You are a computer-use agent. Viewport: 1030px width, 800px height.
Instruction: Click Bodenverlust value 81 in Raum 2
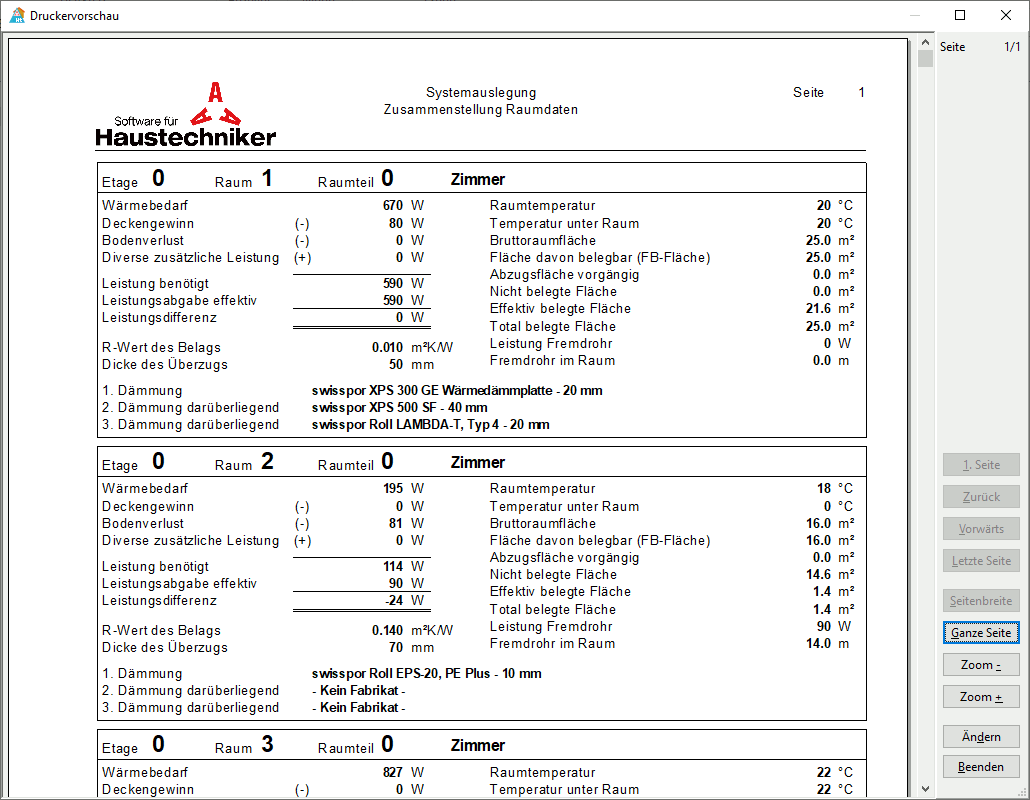[395, 523]
